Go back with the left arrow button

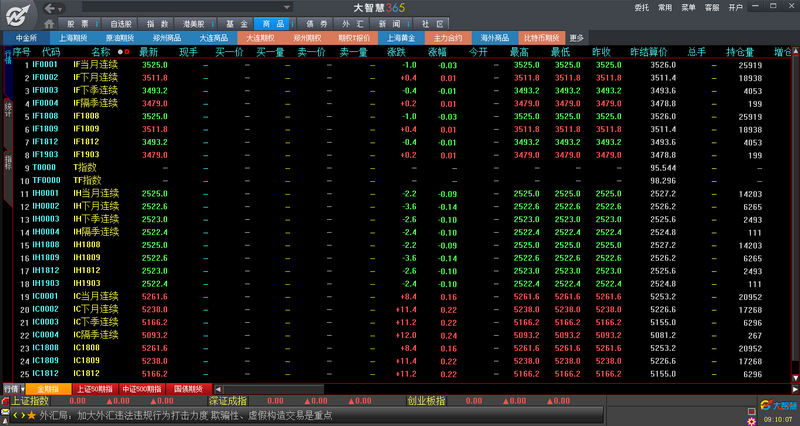(x=49, y=8)
